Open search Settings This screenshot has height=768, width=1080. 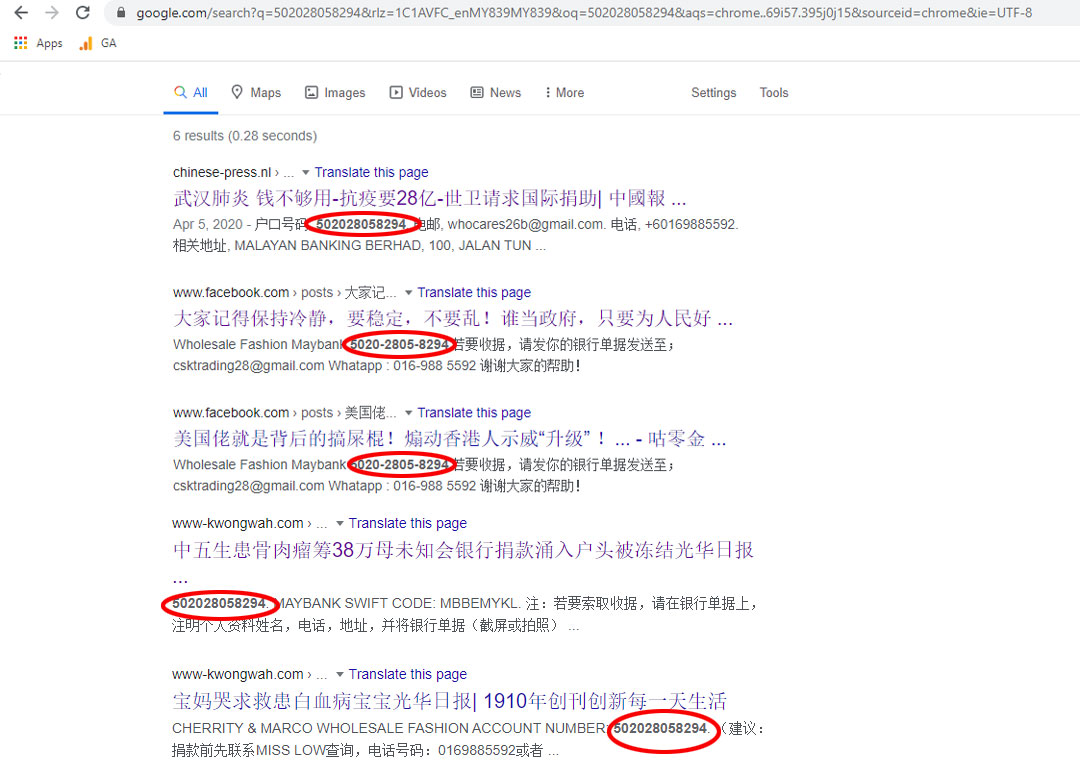714,92
